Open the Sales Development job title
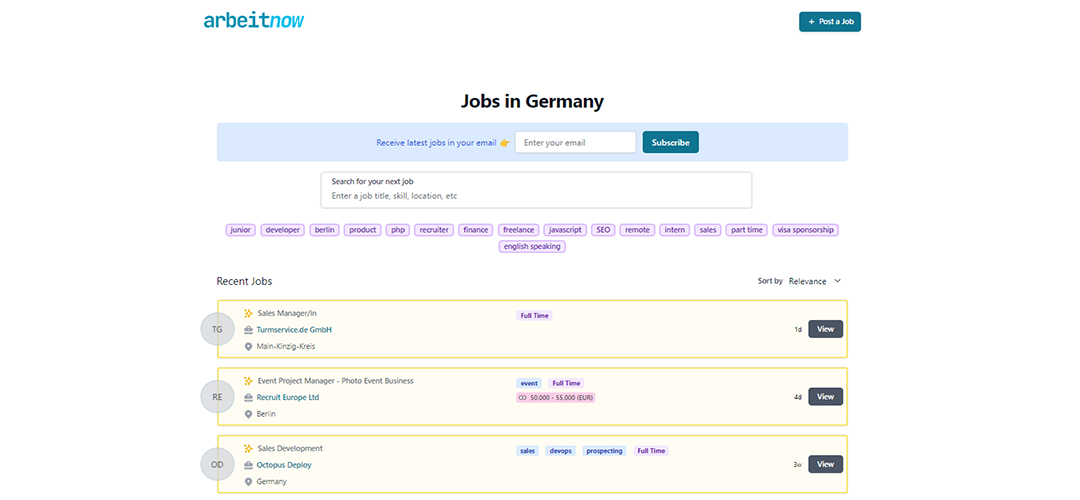 [290, 448]
